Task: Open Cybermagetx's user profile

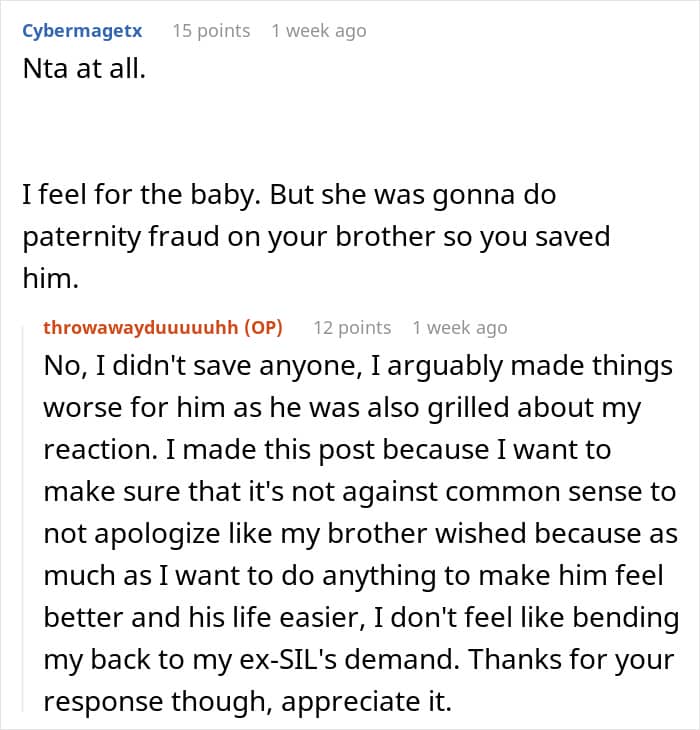Action: [82, 32]
